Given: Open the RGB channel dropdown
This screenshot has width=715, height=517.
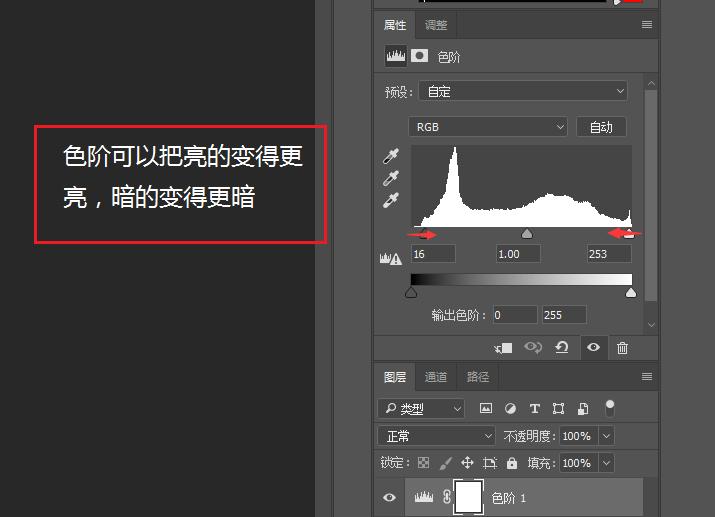Looking at the screenshot, I should coord(487,127).
